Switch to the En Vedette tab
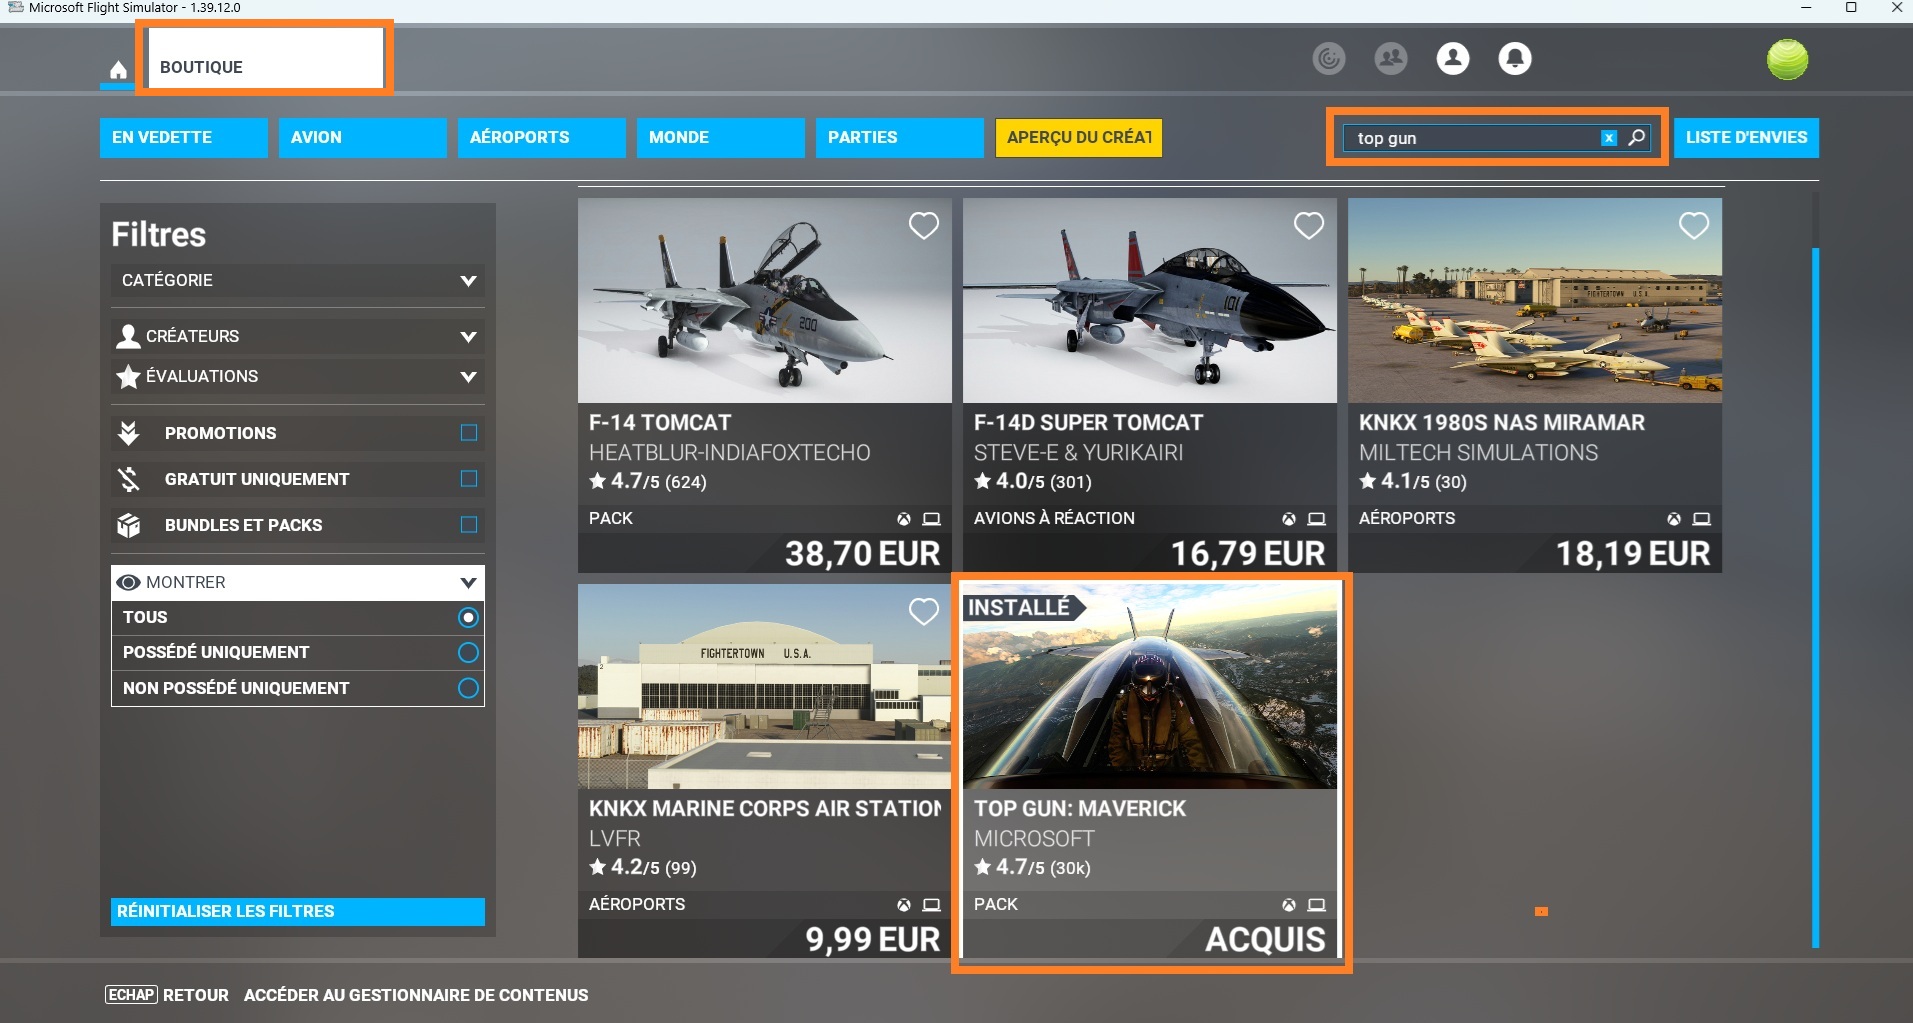Screen dimensions: 1913x1023 (x=184, y=138)
